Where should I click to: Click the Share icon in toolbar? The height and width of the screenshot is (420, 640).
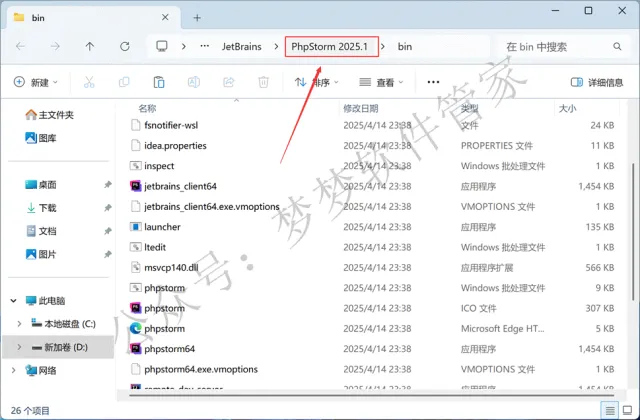(x=229, y=82)
